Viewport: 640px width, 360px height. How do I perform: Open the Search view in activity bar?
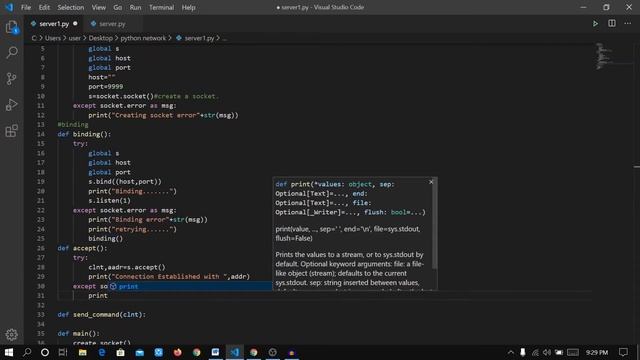[12, 52]
